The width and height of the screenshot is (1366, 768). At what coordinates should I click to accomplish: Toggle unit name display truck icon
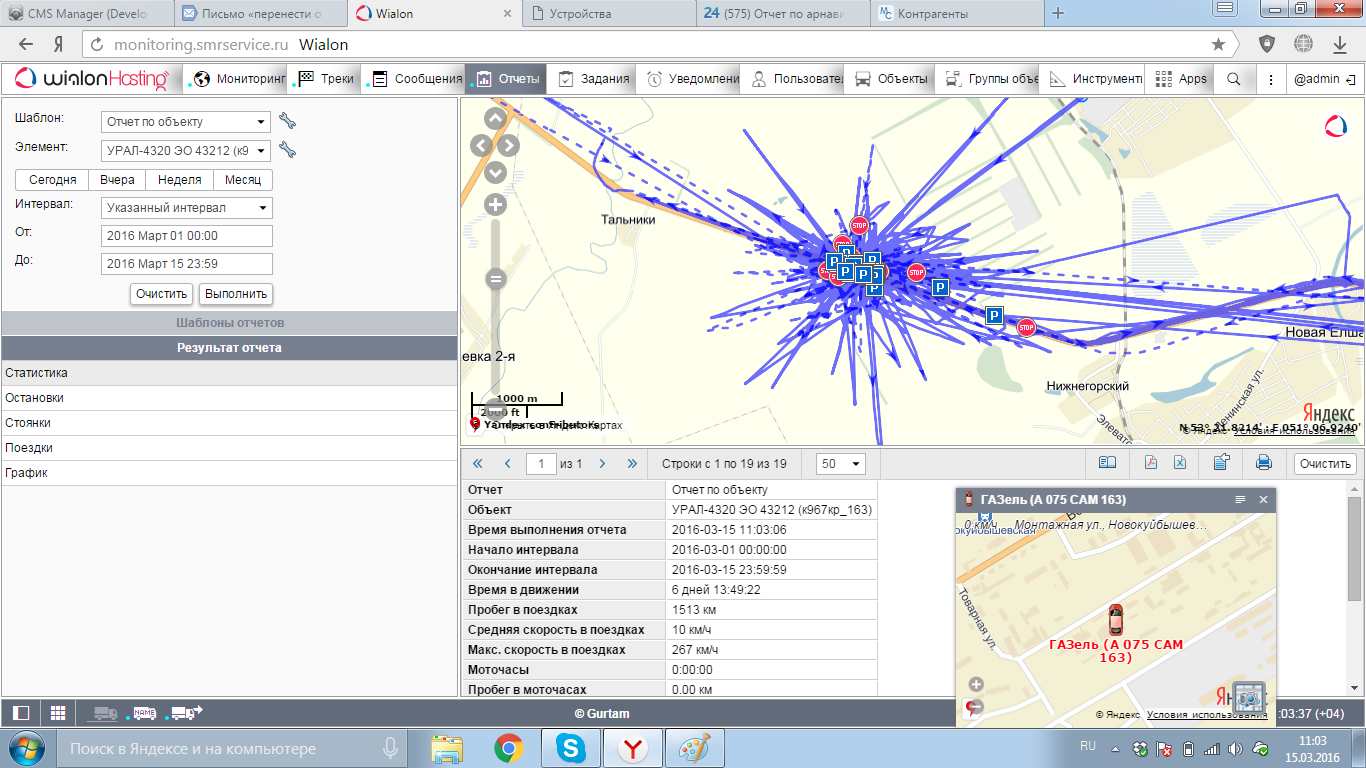pyautogui.click(x=144, y=713)
